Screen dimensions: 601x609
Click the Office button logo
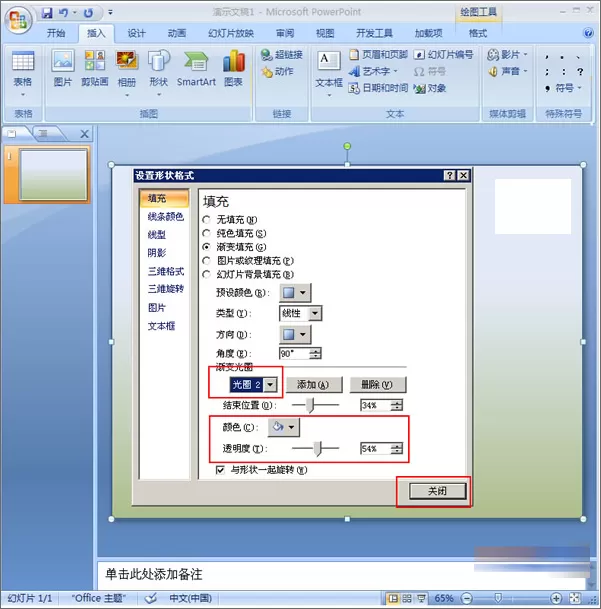tap(17, 19)
